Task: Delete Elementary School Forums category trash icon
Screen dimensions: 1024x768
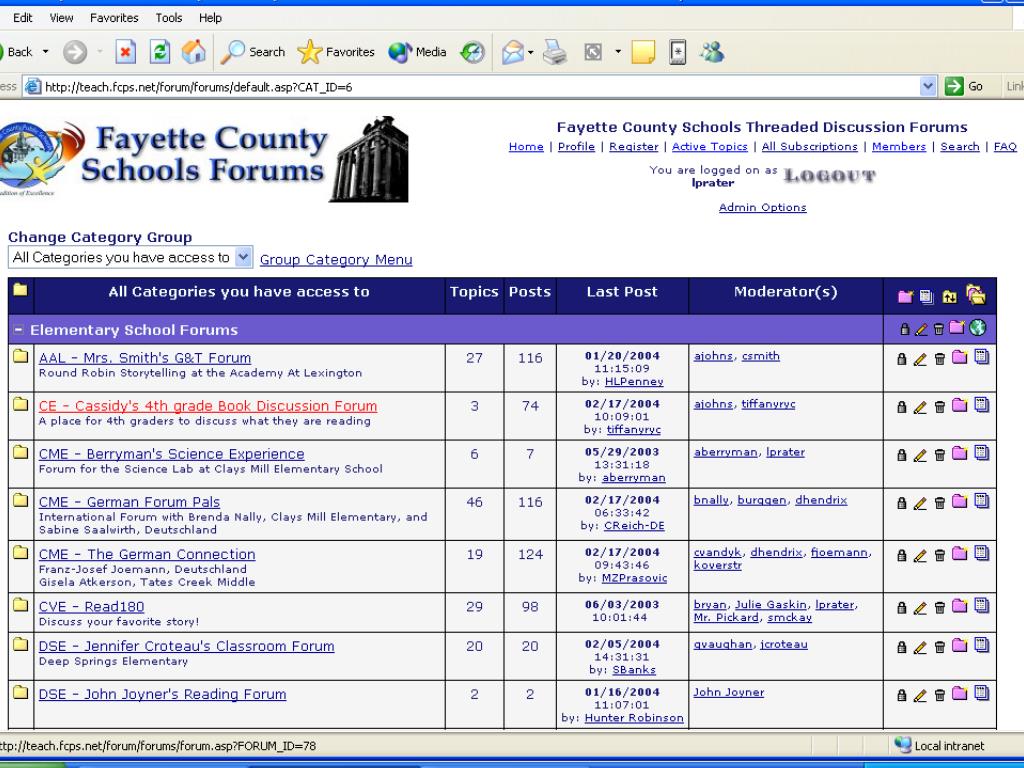Action: (x=938, y=329)
